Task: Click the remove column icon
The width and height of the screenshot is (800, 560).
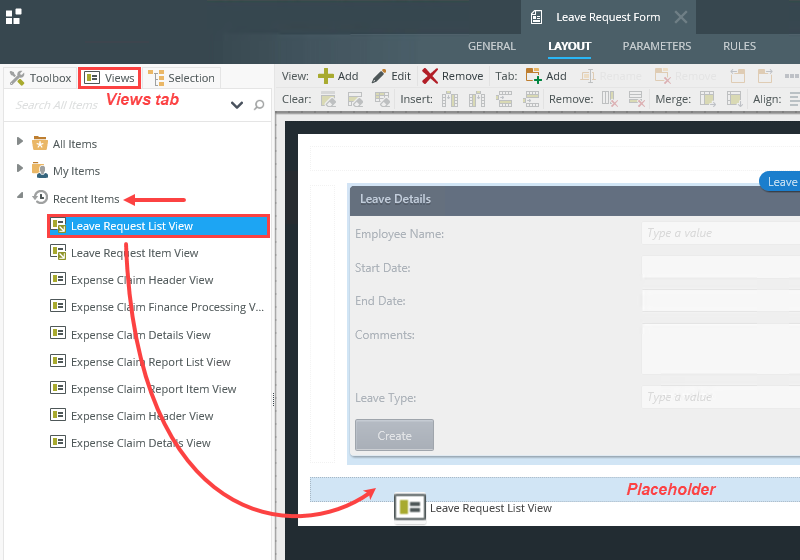Action: point(610,99)
